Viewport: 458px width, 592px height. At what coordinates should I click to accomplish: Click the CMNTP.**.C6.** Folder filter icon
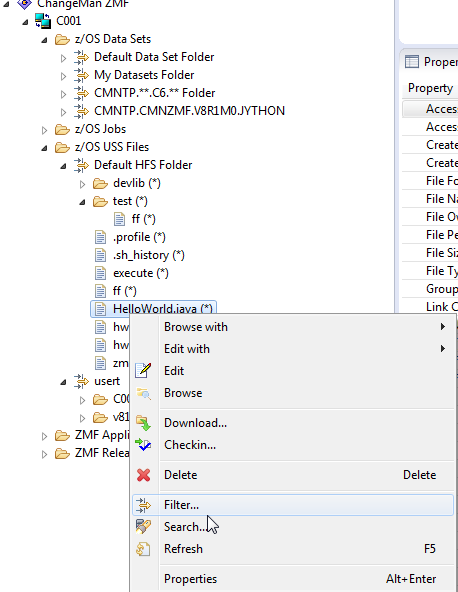point(81,93)
